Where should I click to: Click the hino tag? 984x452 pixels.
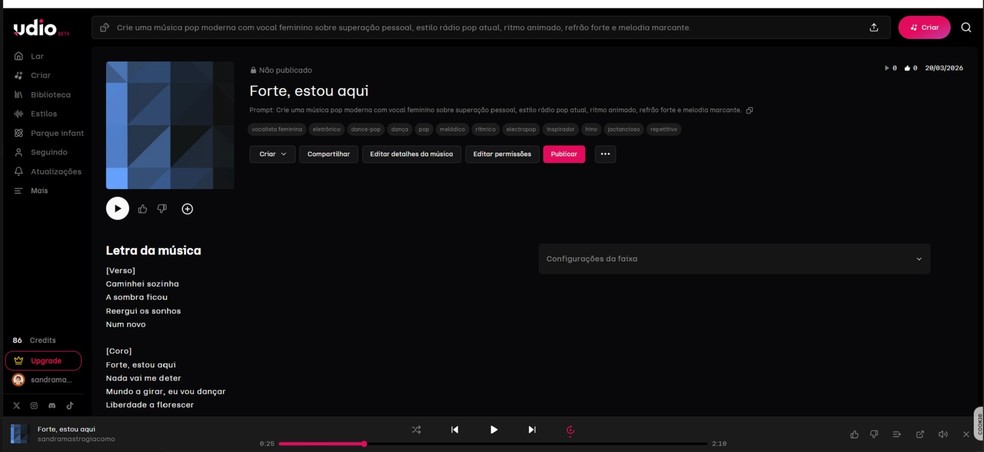591,129
